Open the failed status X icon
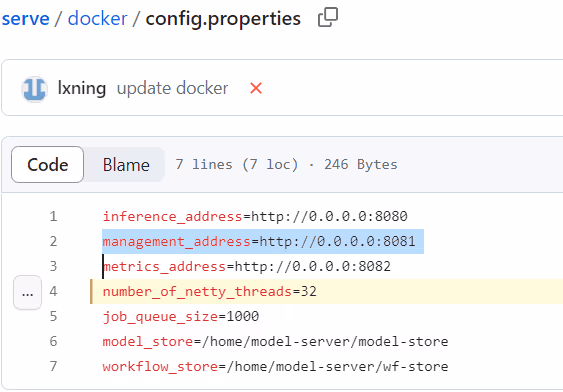The height and width of the screenshot is (392, 563). pos(256,88)
